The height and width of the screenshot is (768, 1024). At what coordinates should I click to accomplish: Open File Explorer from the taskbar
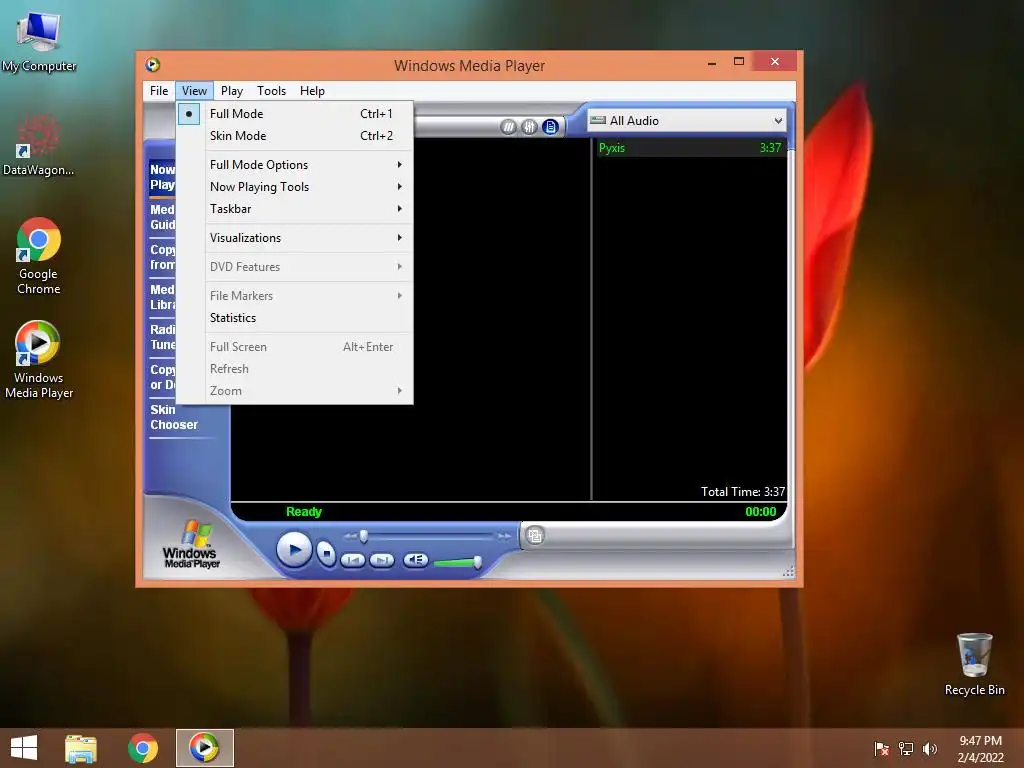pyautogui.click(x=81, y=748)
